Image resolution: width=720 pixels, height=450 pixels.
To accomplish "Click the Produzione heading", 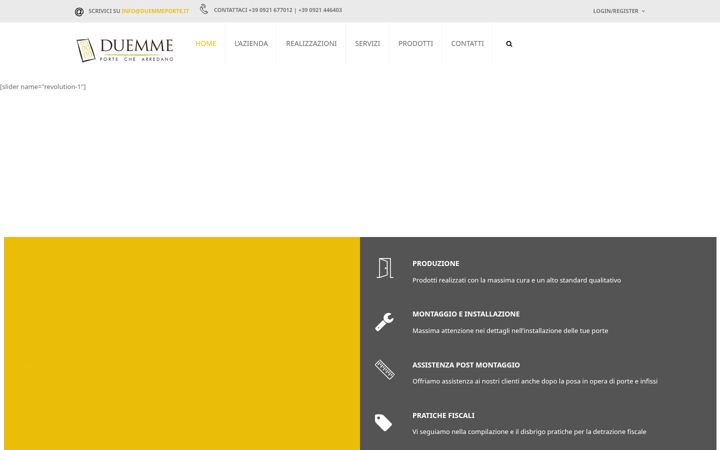I will [436, 264].
